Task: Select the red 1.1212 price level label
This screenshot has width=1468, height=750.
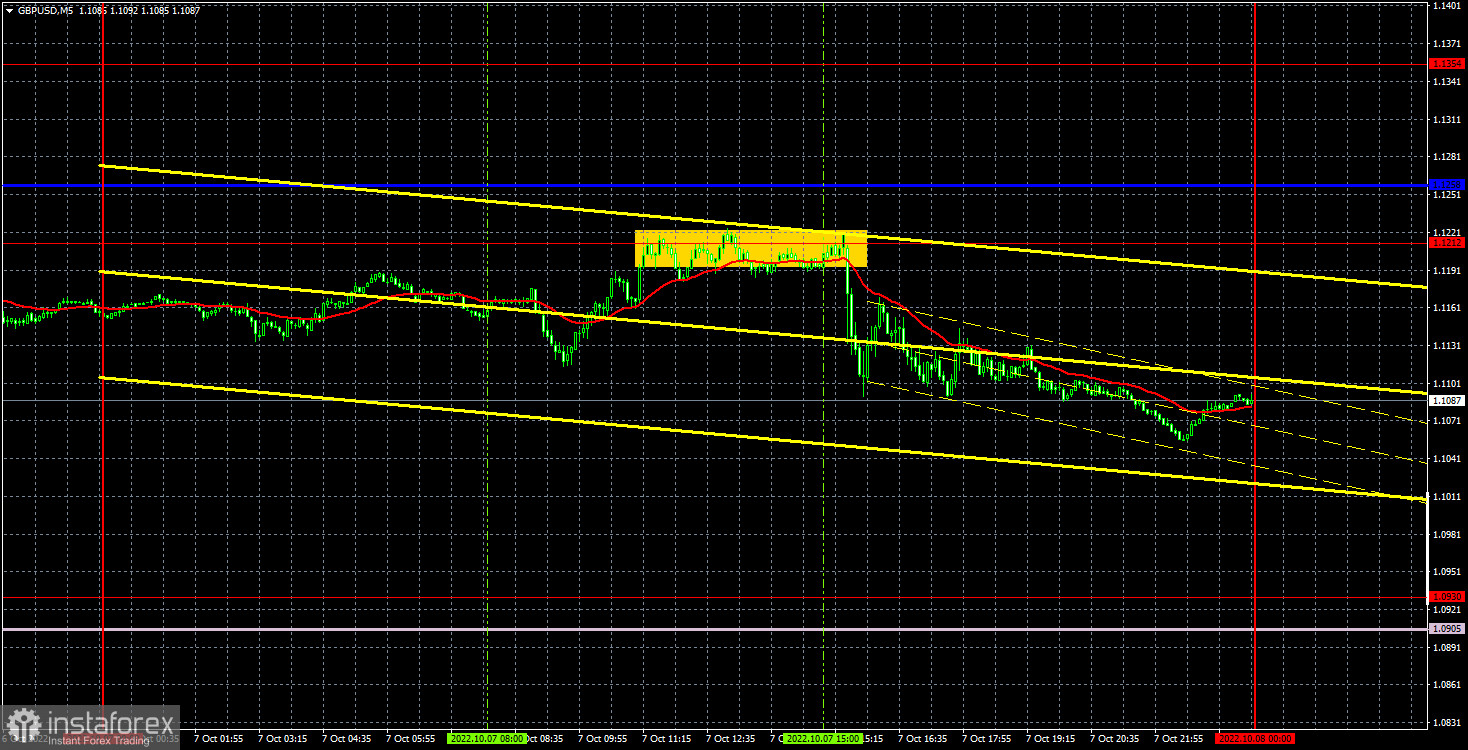Action: [1447, 243]
